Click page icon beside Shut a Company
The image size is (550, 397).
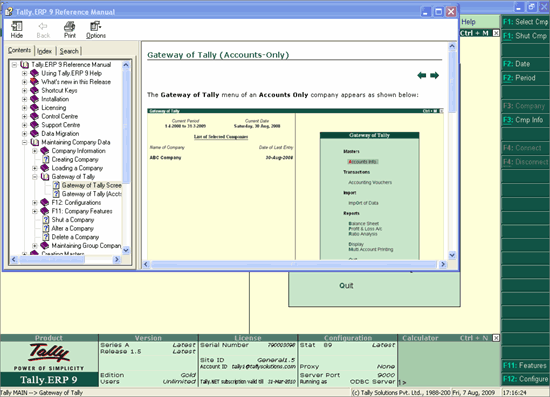coord(46,220)
